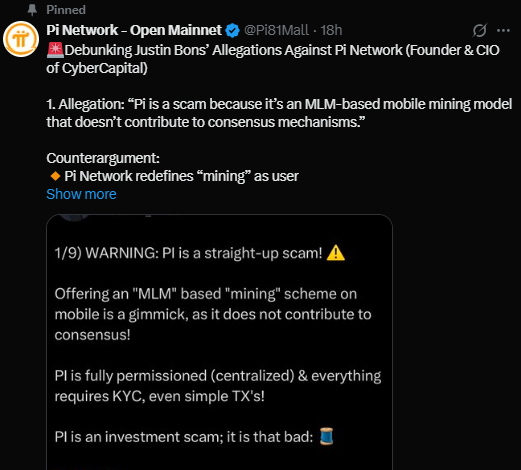Image resolution: width=521 pixels, height=470 pixels.
Task: Open the @Pi81Mall handle link
Action: click(276, 30)
